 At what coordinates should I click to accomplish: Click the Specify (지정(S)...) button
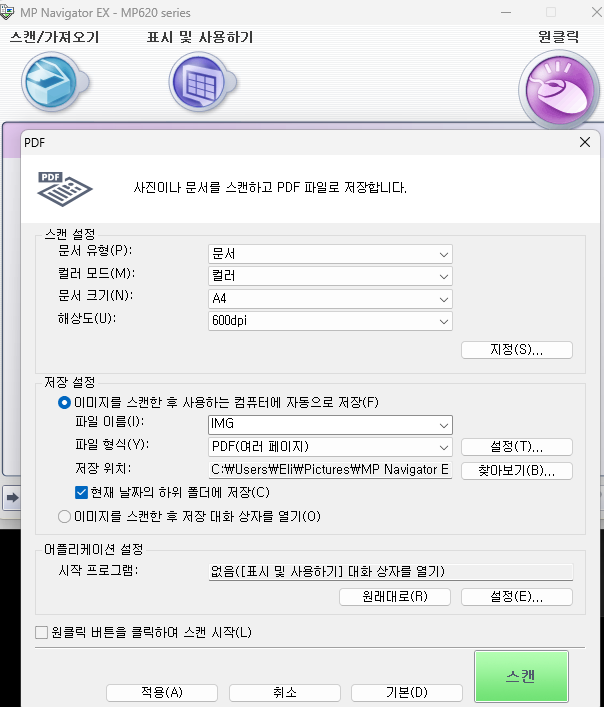pos(516,350)
